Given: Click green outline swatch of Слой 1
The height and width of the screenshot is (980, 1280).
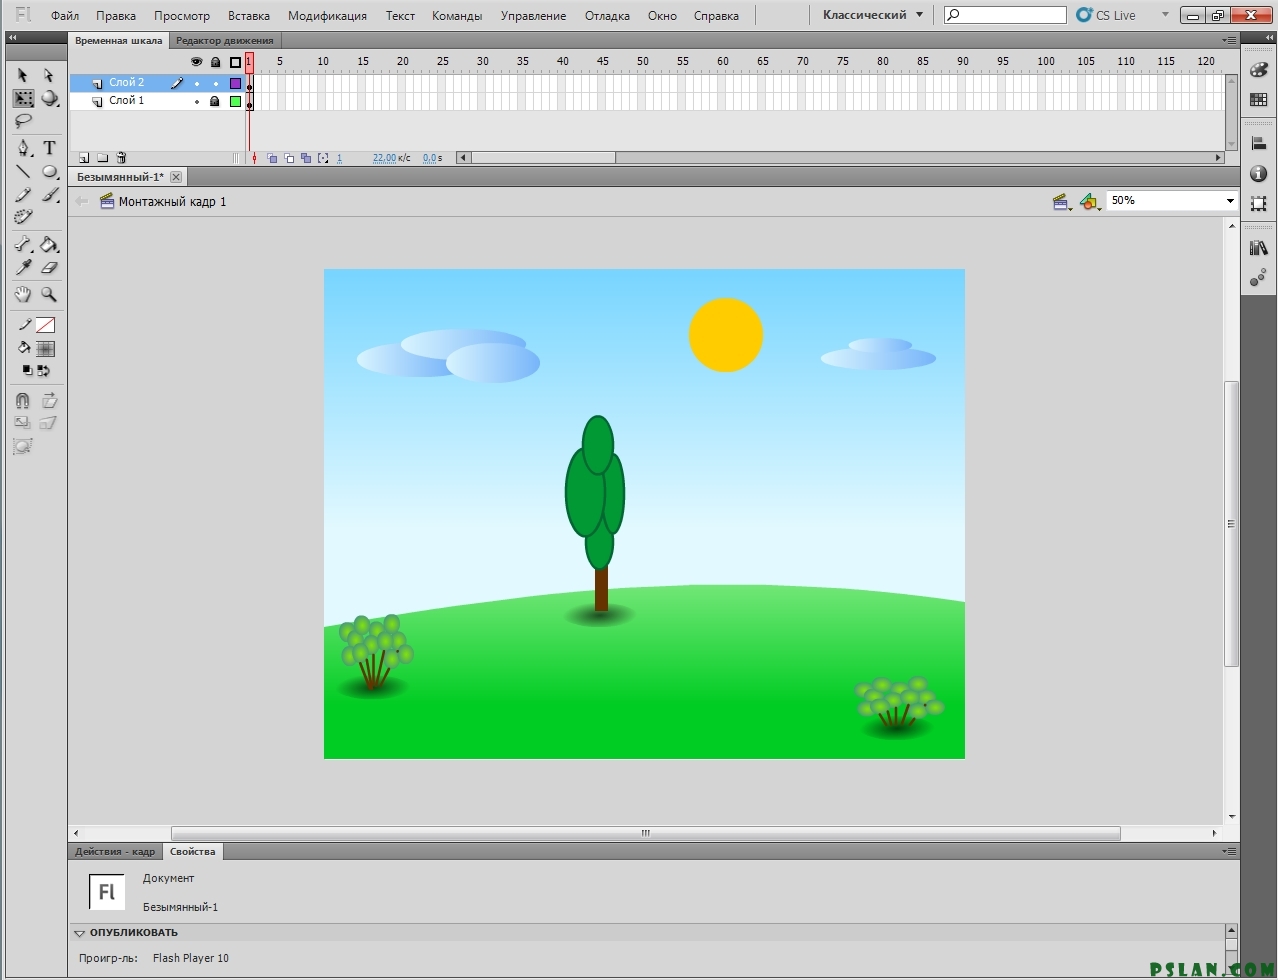Looking at the screenshot, I should click(x=235, y=102).
